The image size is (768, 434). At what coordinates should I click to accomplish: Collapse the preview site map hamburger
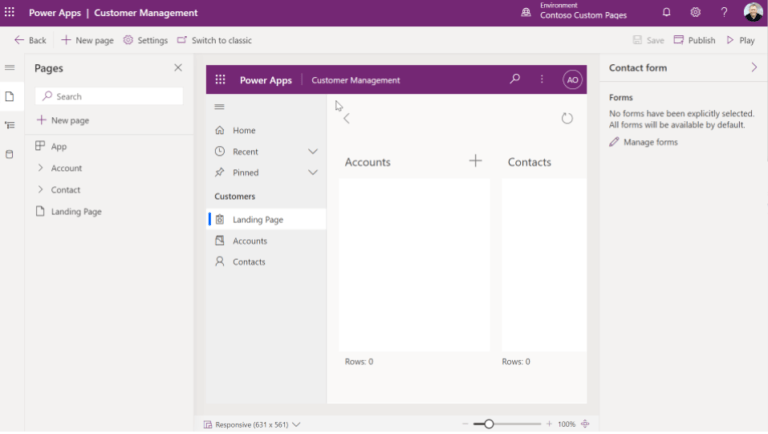coord(219,106)
